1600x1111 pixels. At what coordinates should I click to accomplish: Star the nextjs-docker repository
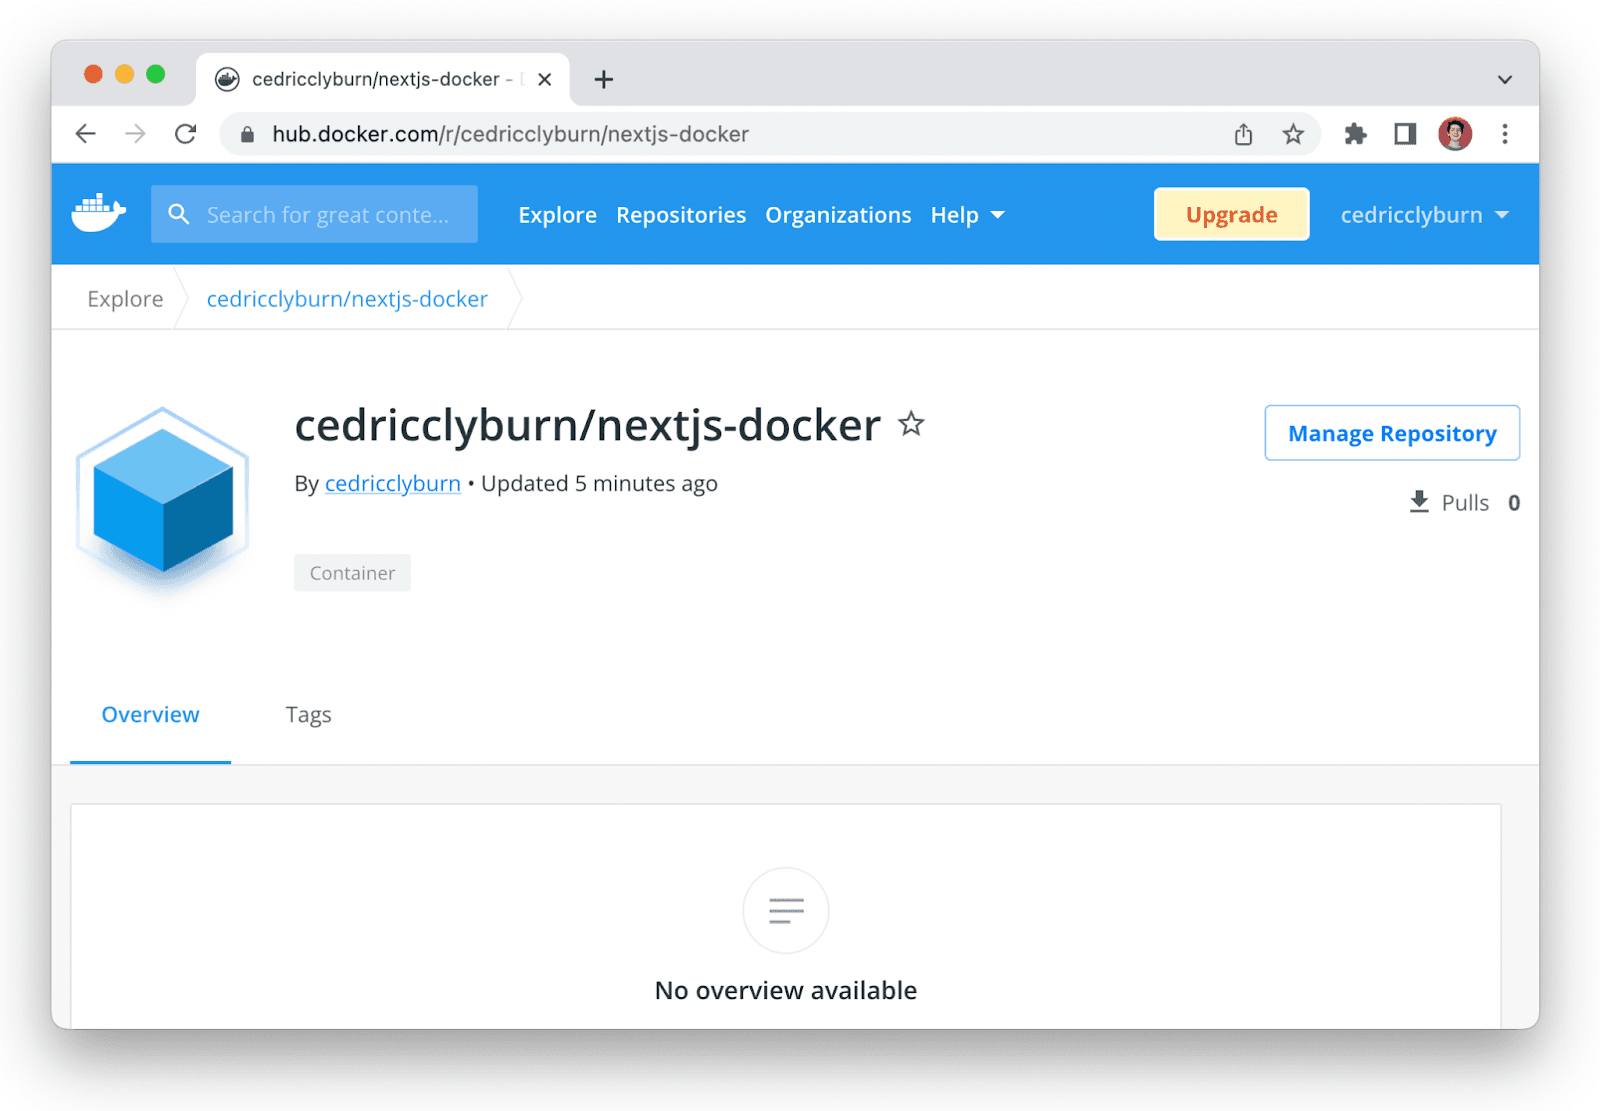(x=911, y=424)
